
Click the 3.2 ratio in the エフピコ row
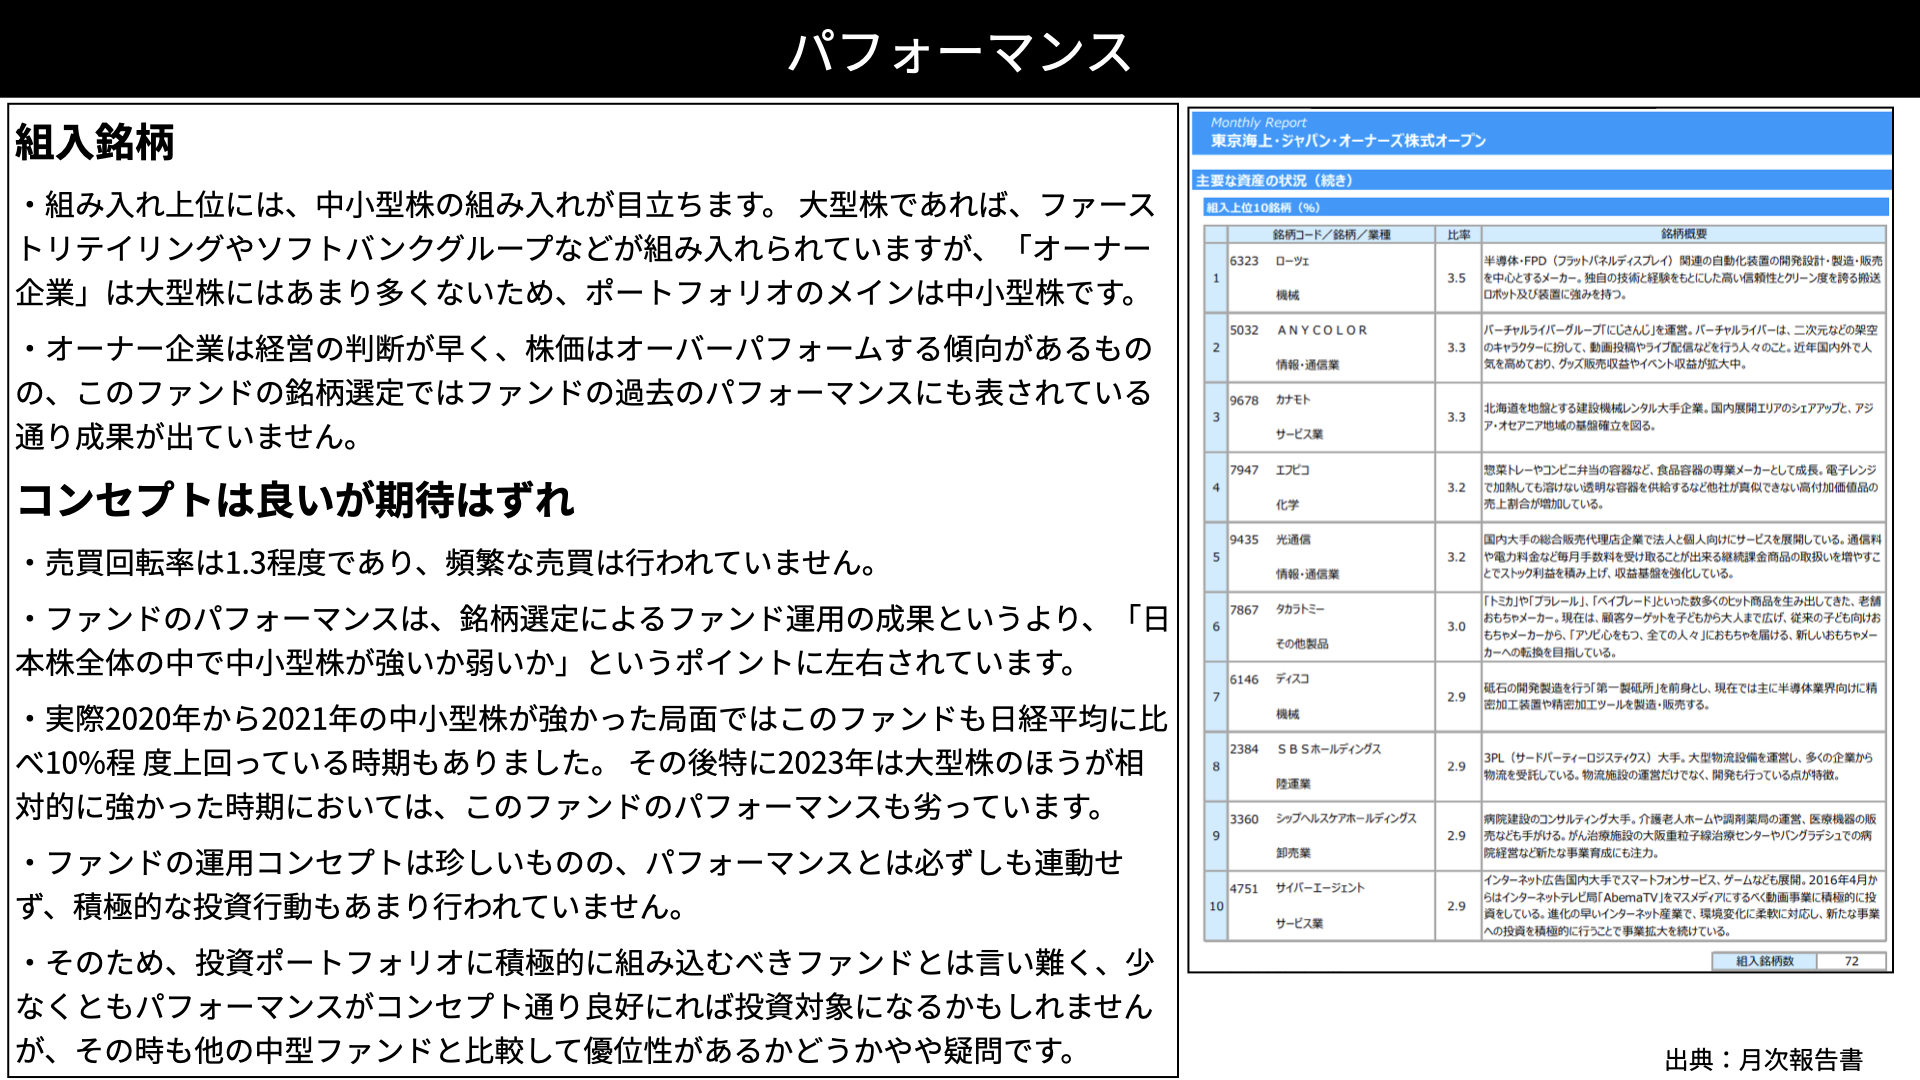pos(1456,487)
